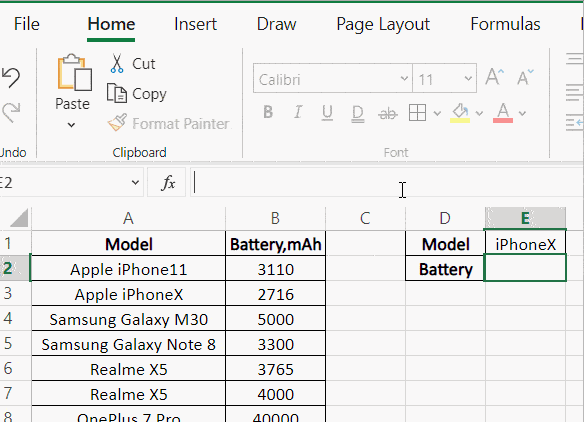Click the Copy icon
The width and height of the screenshot is (584, 422).
coord(117,93)
